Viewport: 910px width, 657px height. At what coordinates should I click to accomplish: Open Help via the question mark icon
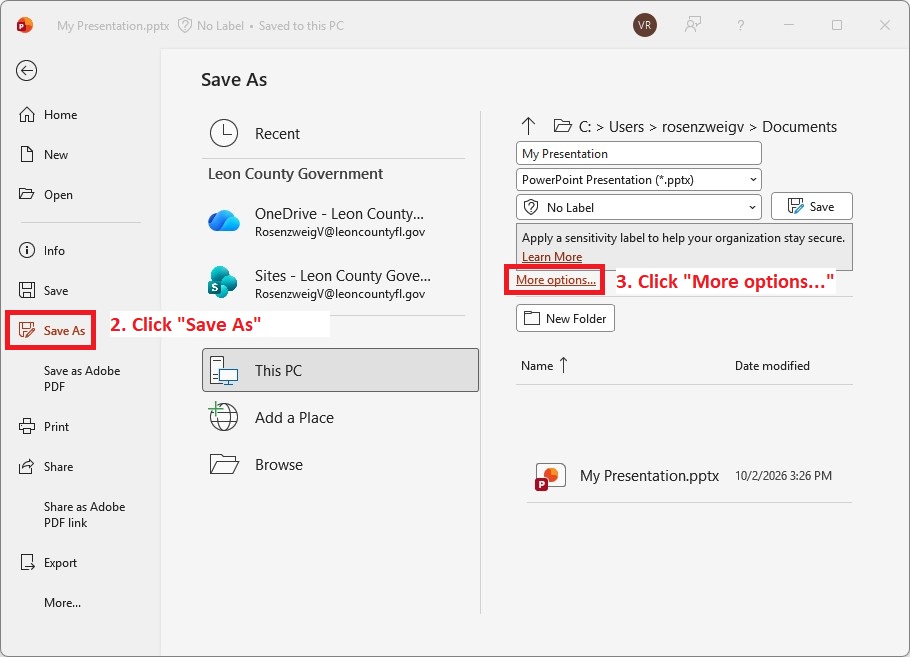(x=741, y=26)
